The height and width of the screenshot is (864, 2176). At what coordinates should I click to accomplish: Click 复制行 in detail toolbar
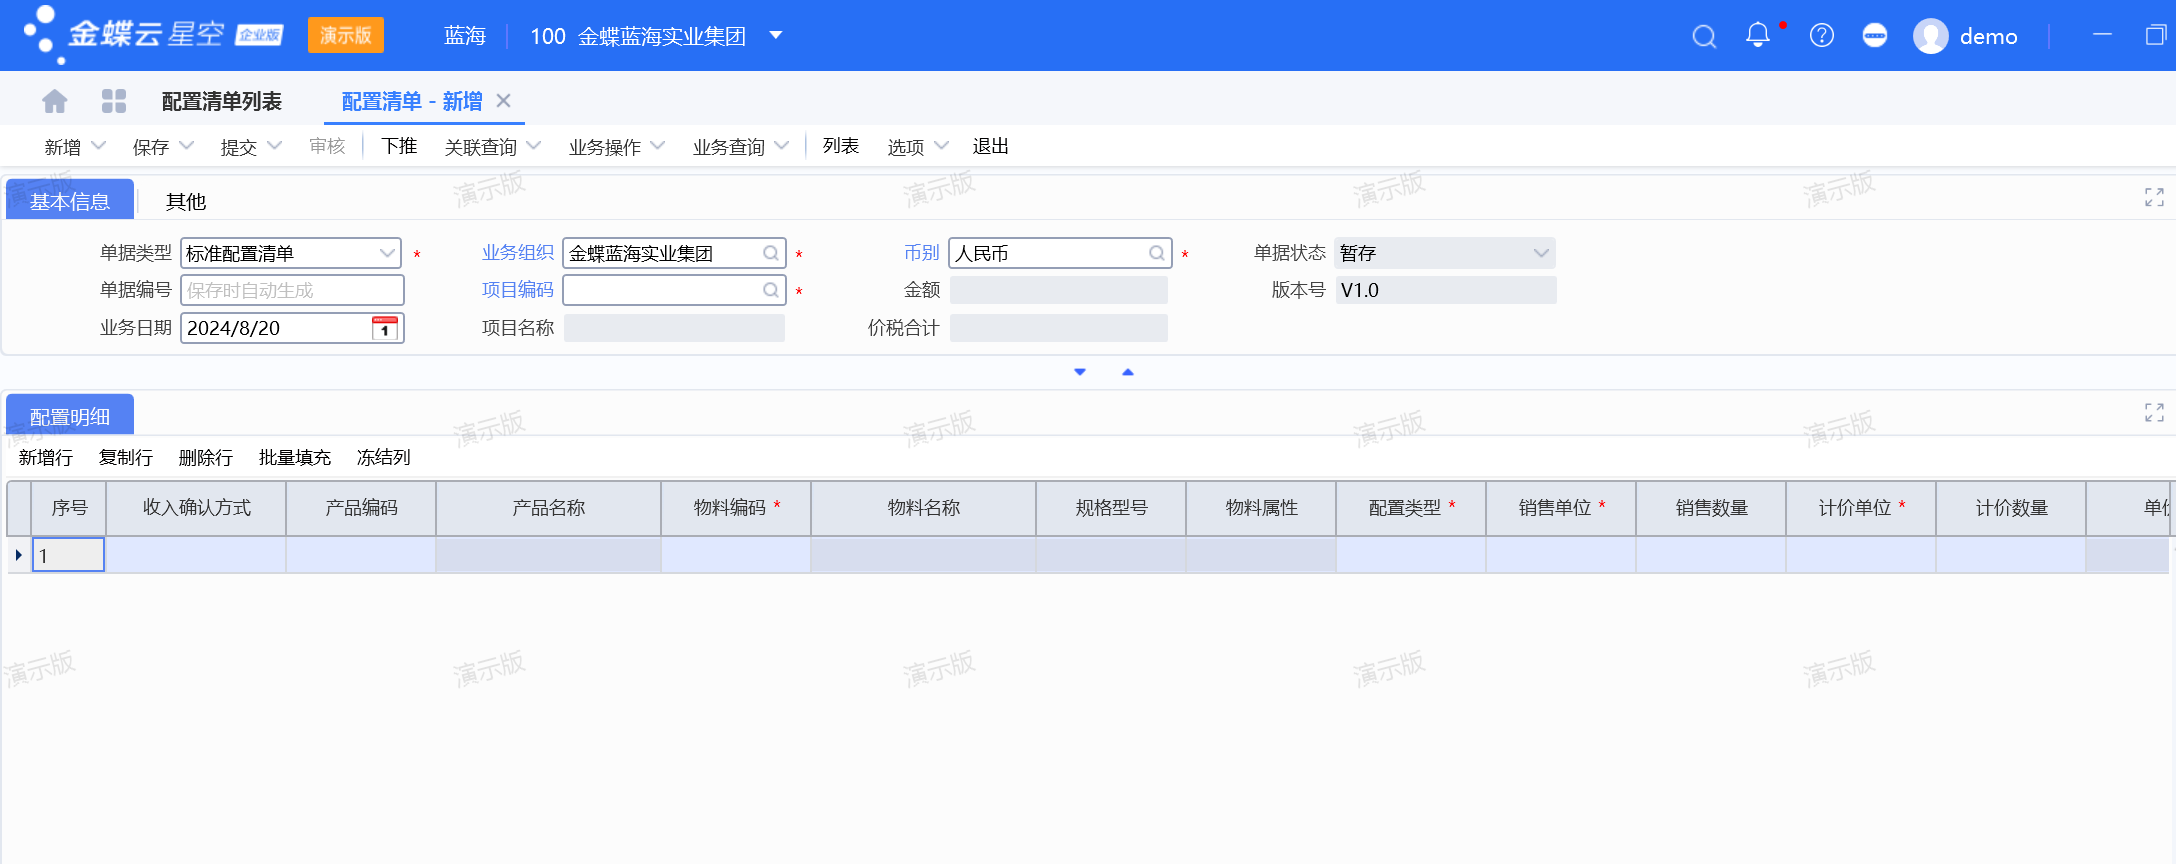coord(126,457)
